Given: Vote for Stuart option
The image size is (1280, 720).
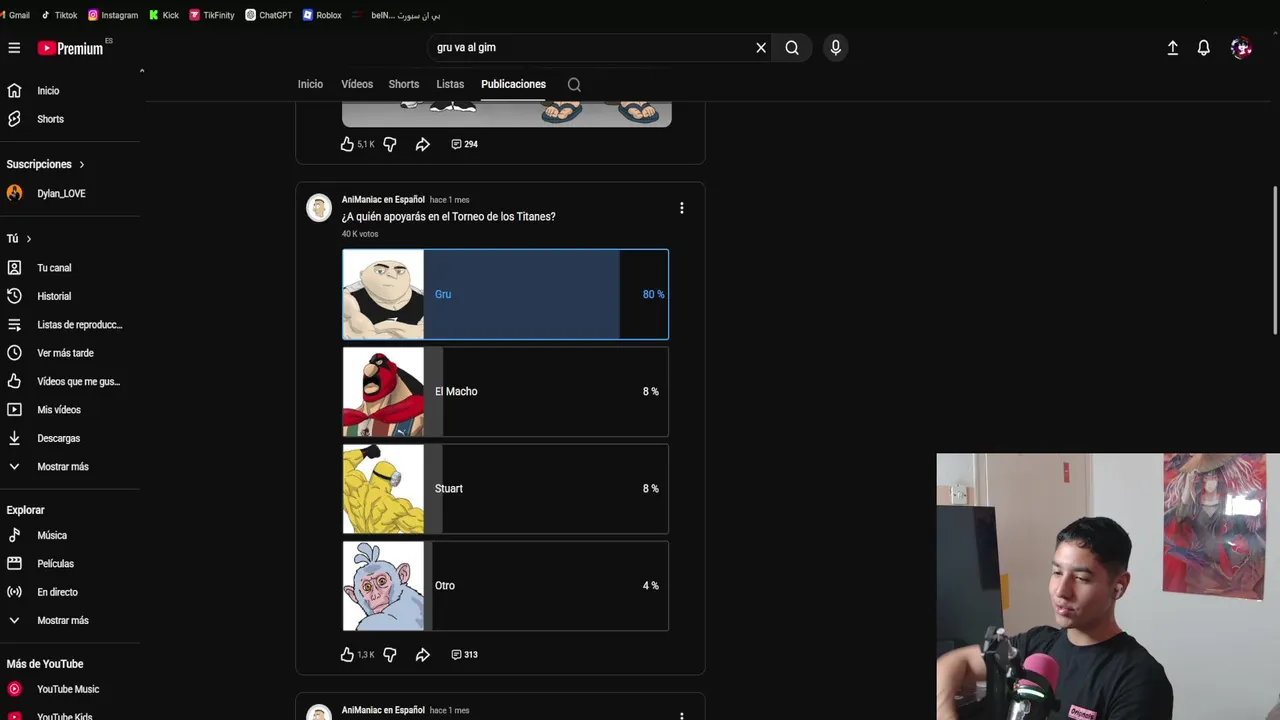Looking at the screenshot, I should pos(505,488).
